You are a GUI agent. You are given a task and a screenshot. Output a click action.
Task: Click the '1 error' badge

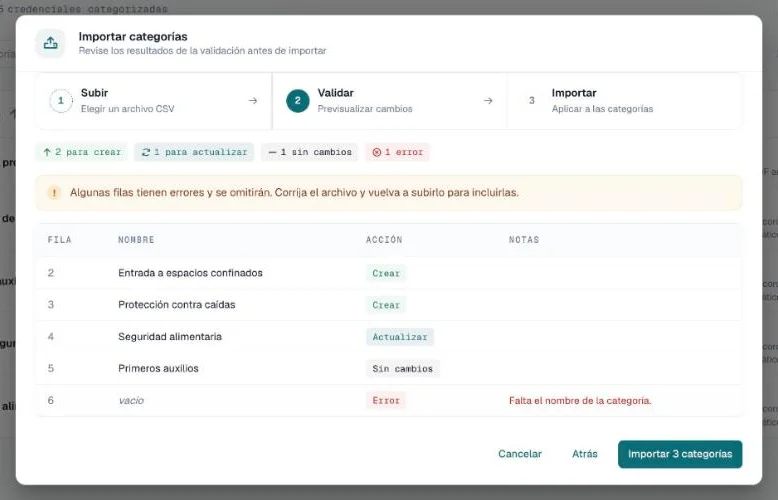click(397, 152)
